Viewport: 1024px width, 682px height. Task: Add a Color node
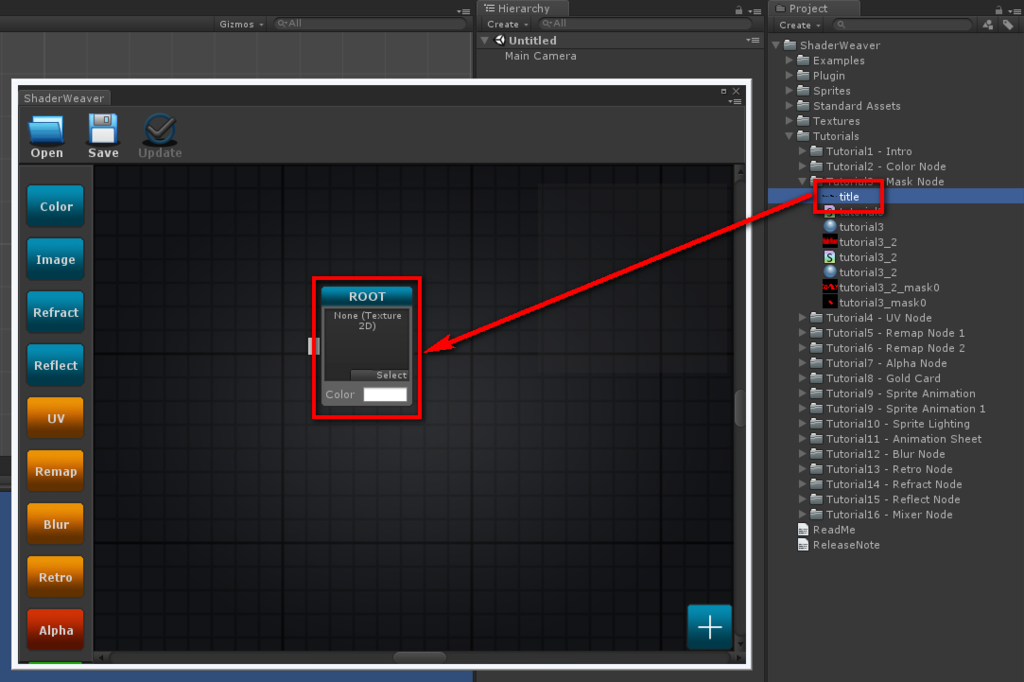[x=56, y=206]
